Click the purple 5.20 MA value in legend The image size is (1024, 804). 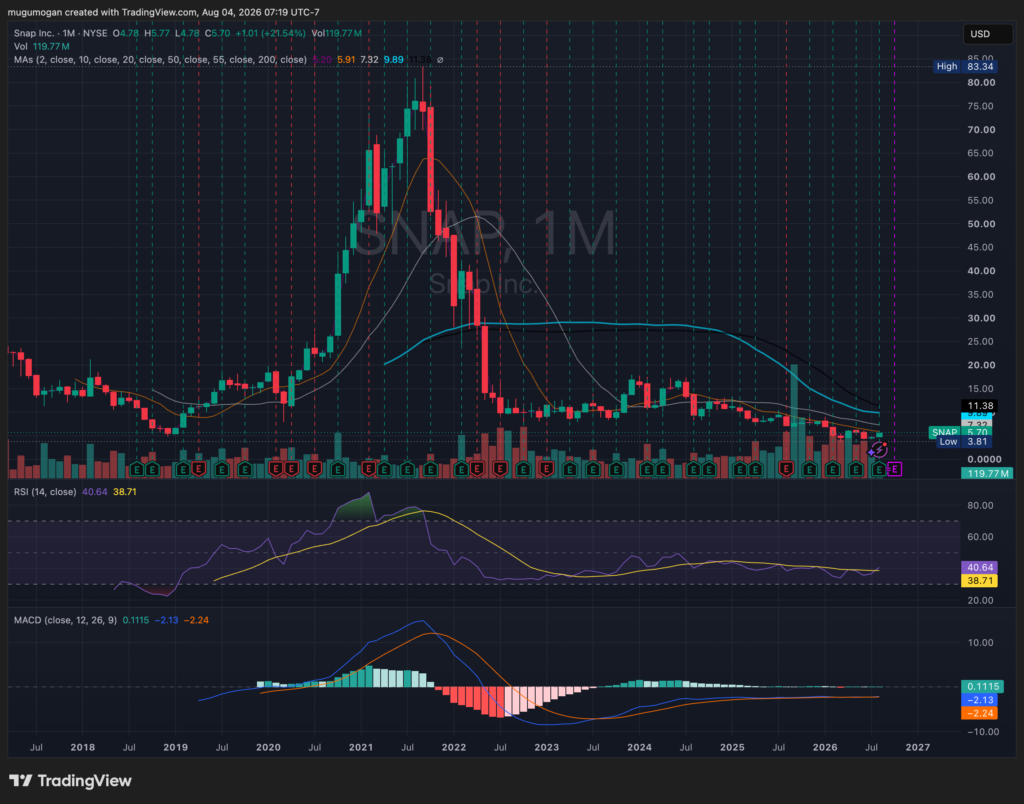click(322, 59)
